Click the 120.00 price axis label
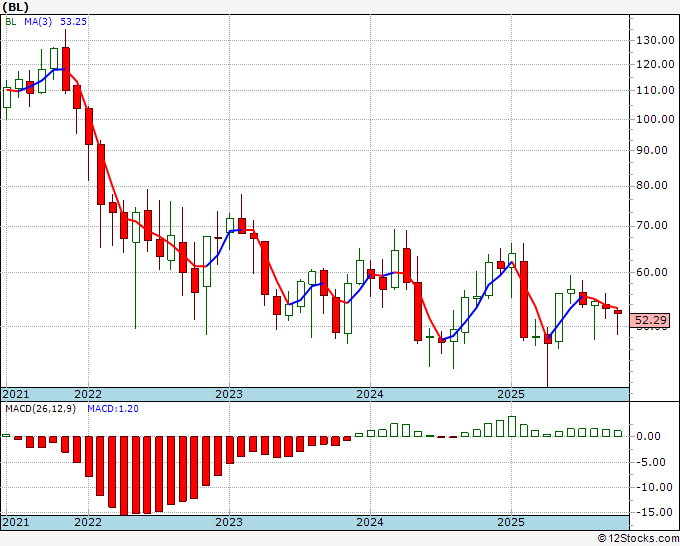This screenshot has height=546, width=680. pyautogui.click(x=655, y=64)
